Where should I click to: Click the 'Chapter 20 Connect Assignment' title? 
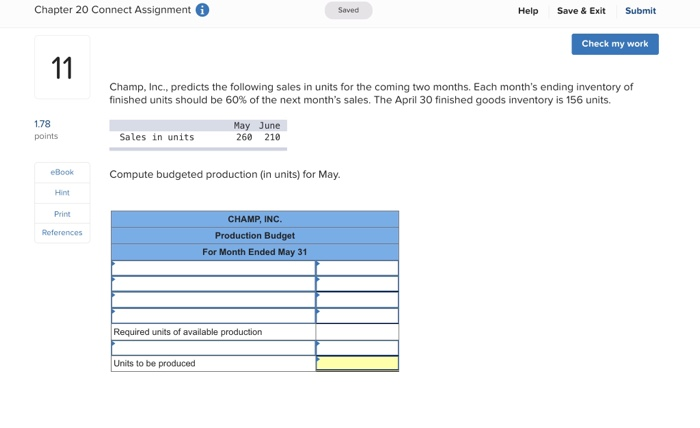[112, 10]
